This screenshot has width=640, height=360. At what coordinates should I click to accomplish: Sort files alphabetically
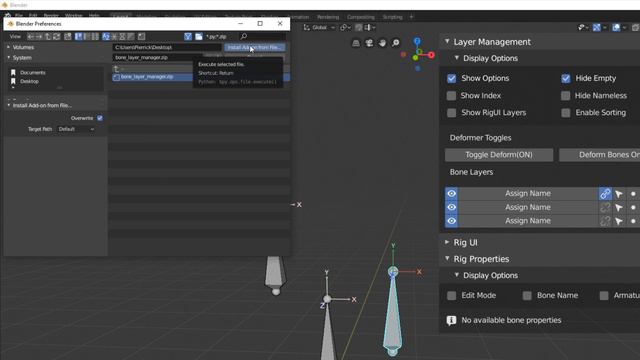point(106,37)
